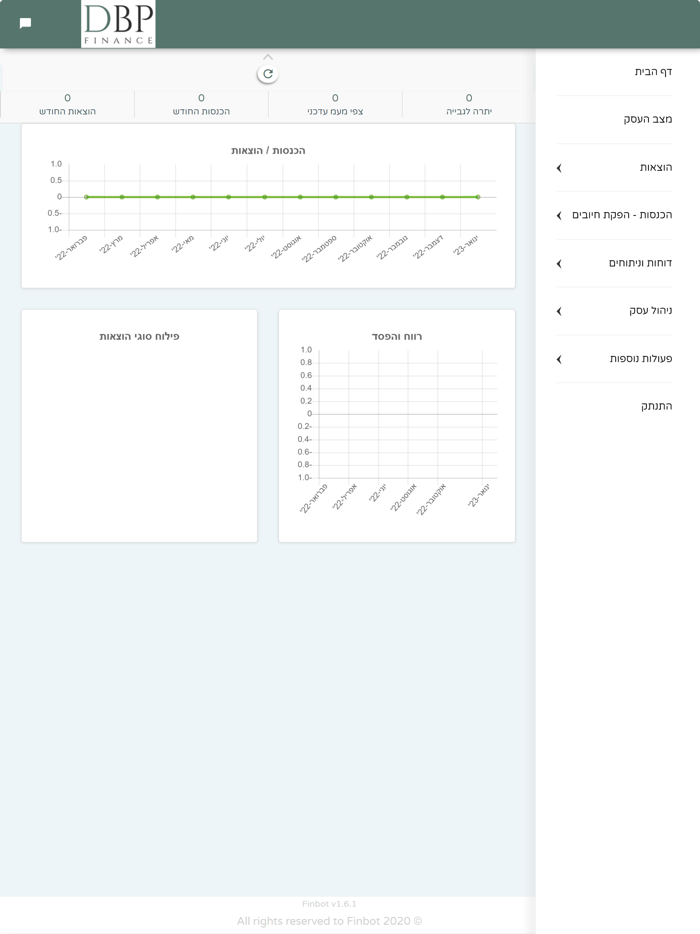Click the circular refresh icon
The image size is (700, 934).
point(267,74)
